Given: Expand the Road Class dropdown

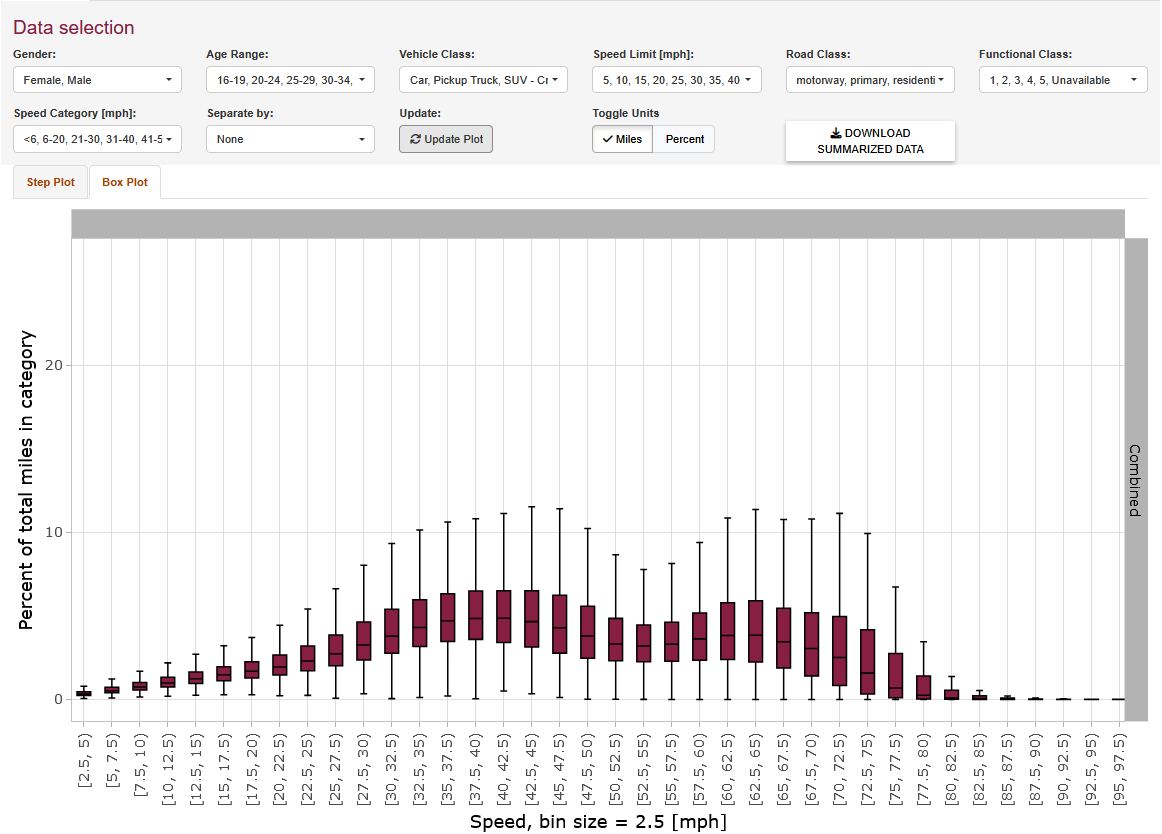Looking at the screenshot, I should click(x=870, y=80).
